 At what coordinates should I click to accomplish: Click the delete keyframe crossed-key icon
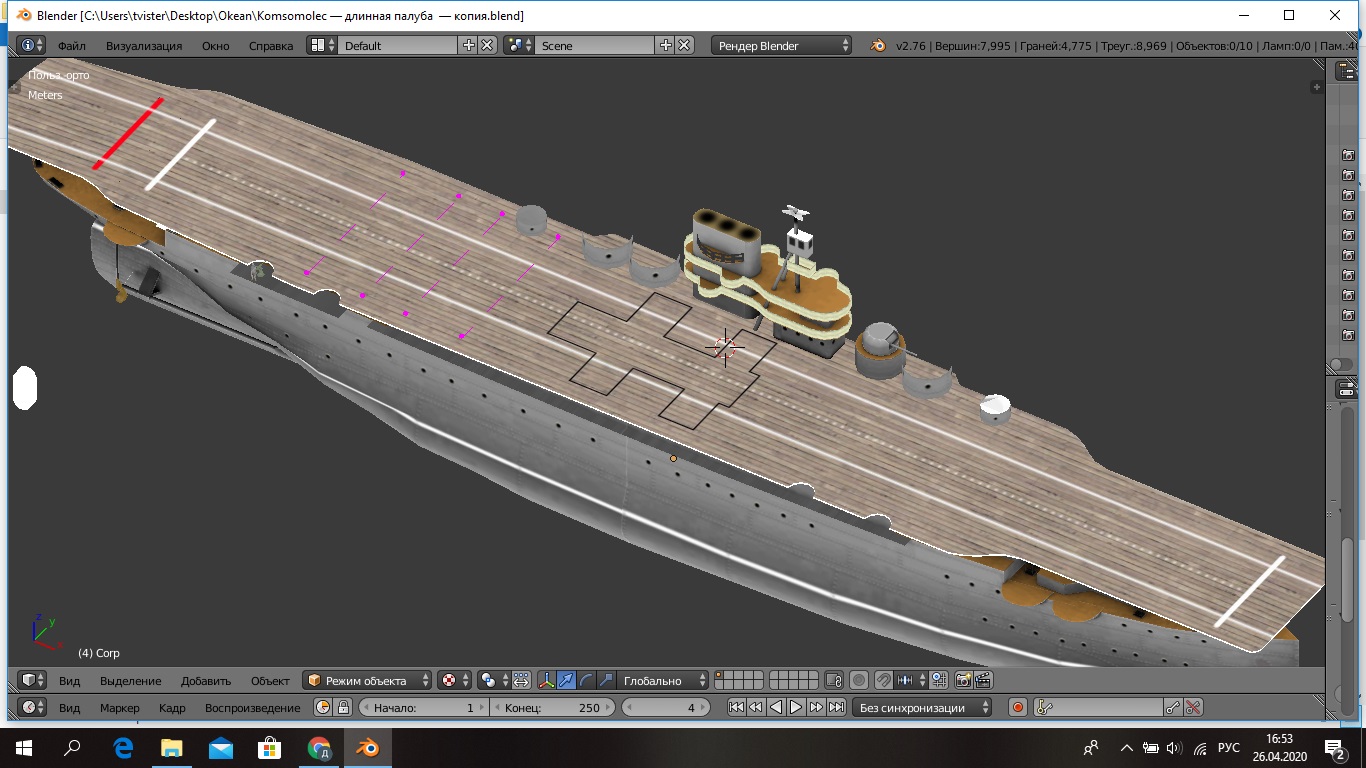click(x=1193, y=707)
